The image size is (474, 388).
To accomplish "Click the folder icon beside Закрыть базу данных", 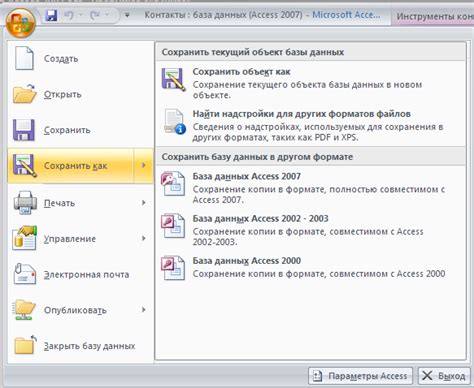I will tap(25, 345).
